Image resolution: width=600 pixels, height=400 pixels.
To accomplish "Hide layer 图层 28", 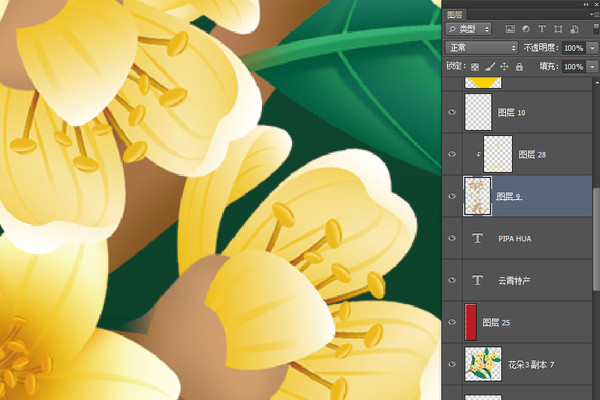I will coord(452,154).
